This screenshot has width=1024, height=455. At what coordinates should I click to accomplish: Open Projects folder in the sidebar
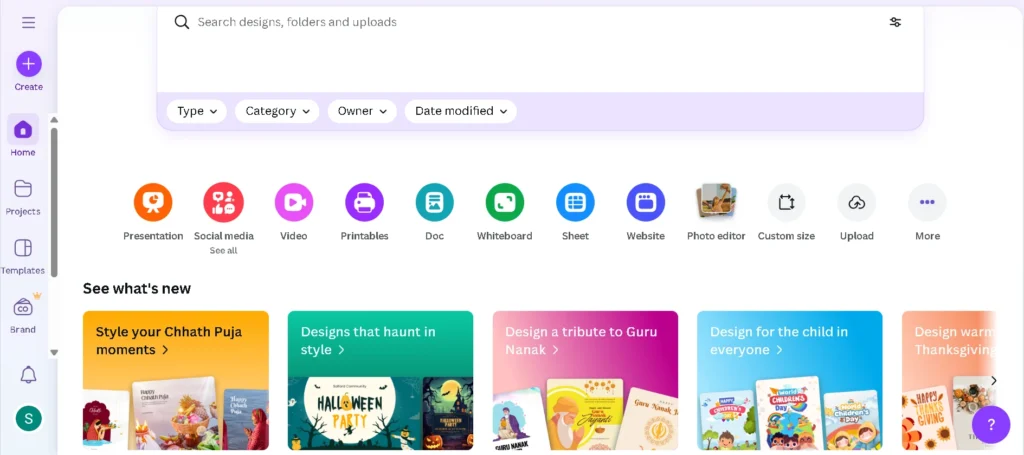pyautogui.click(x=23, y=196)
